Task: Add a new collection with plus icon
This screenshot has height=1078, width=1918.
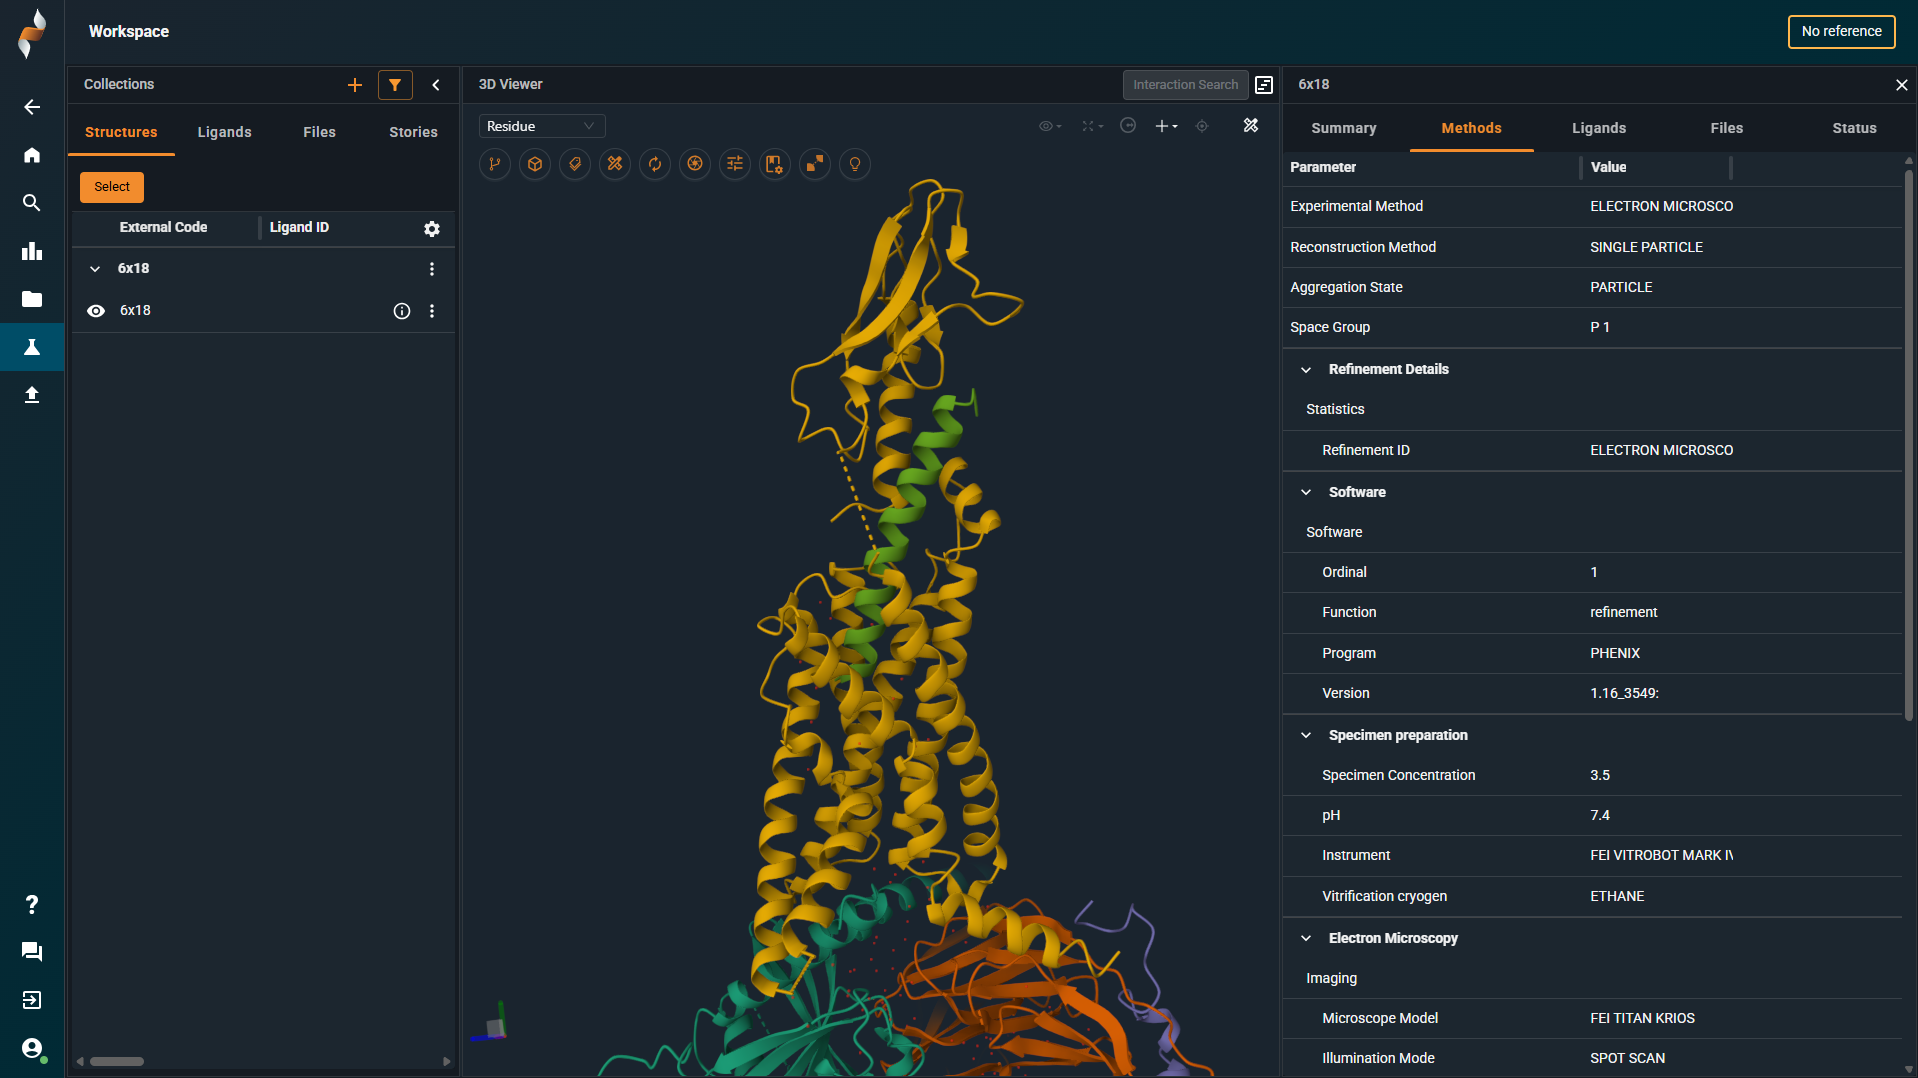Action: tap(355, 85)
